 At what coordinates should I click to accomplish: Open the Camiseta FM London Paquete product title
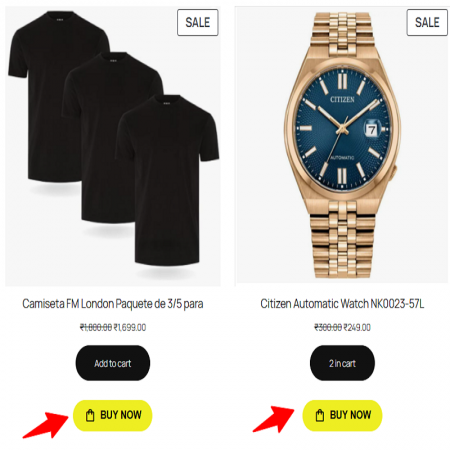point(113,304)
